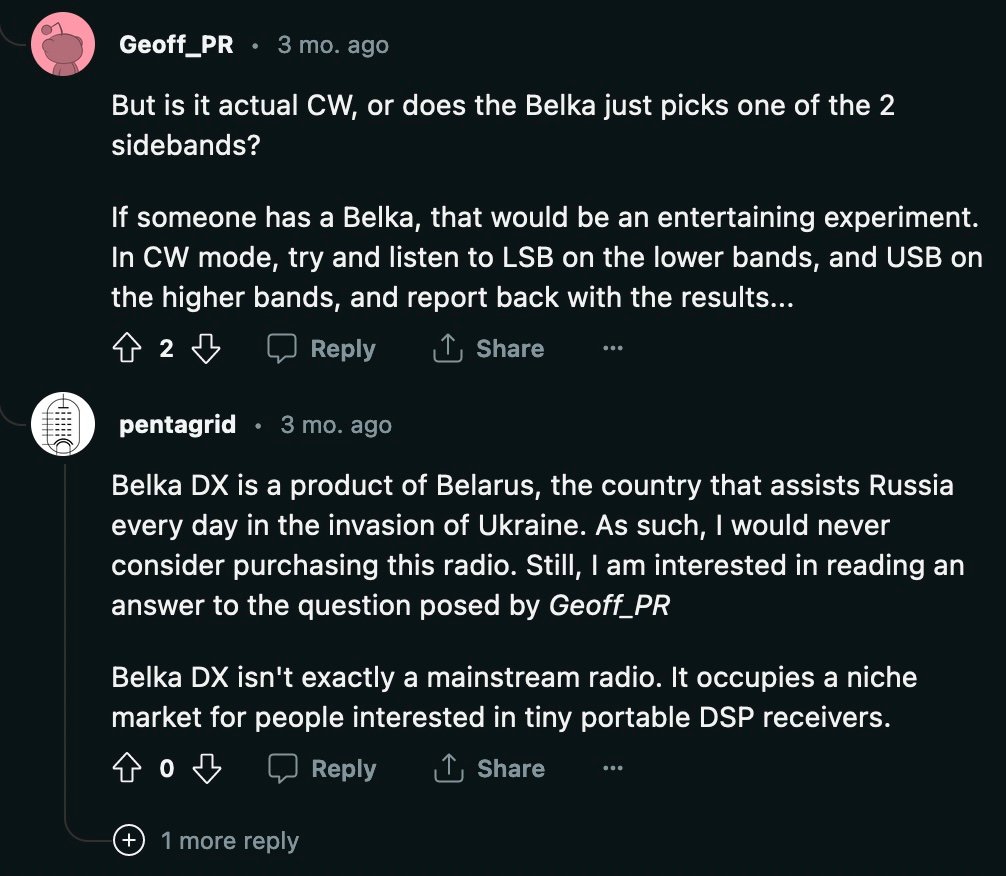Image resolution: width=1006 pixels, height=876 pixels.
Task: Open more options on pentagrid's comment
Action: [x=613, y=769]
